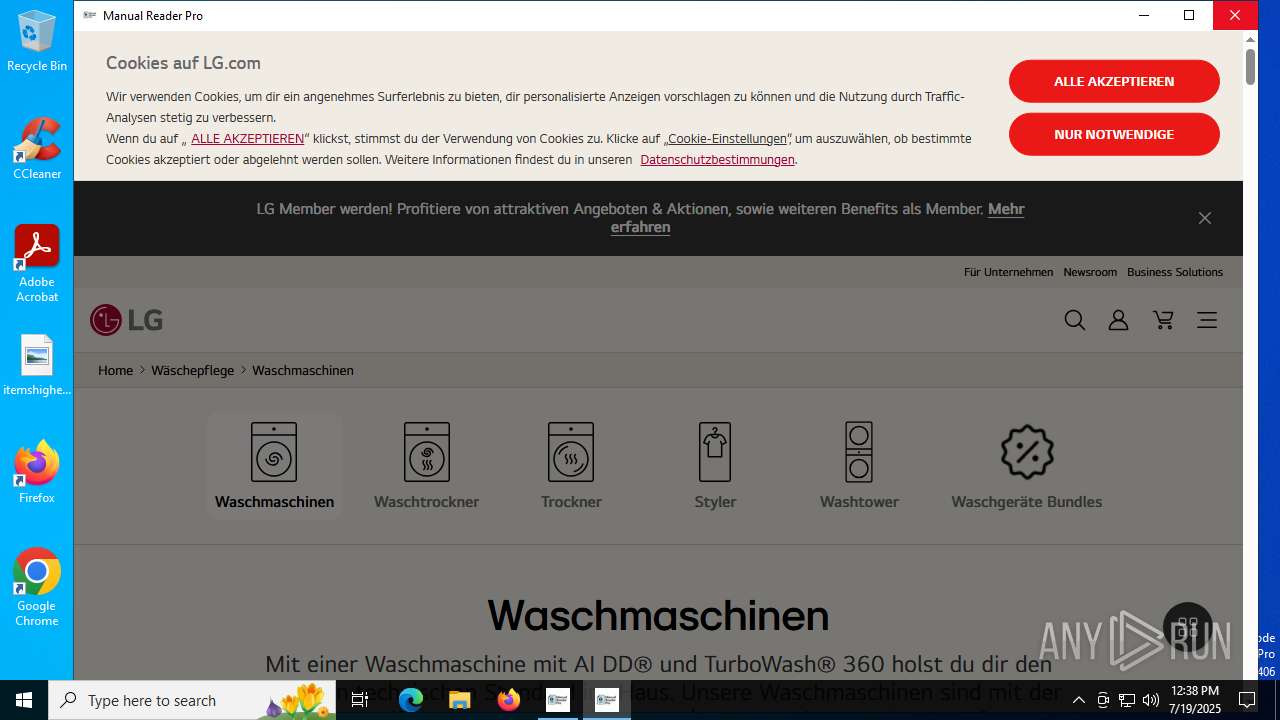Open Recycle Bin on desktop
Image resolution: width=1280 pixels, height=720 pixels.
(x=37, y=41)
